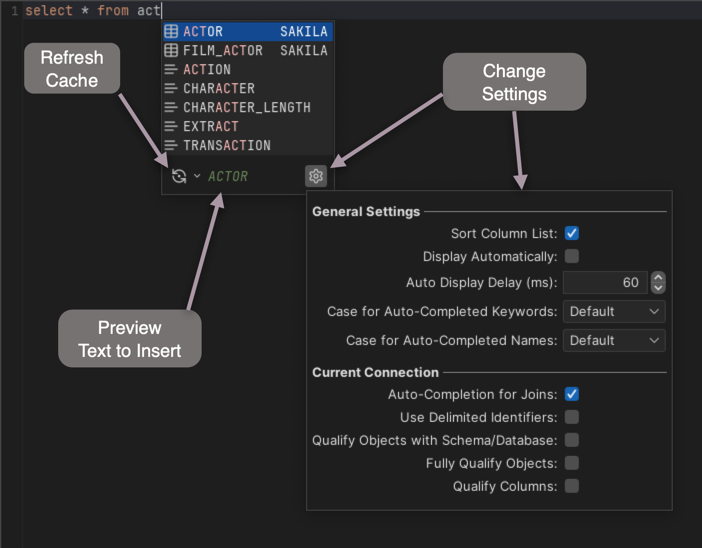The height and width of the screenshot is (548, 702).
Task: Enable the Display Automatically checkbox
Action: click(x=572, y=257)
